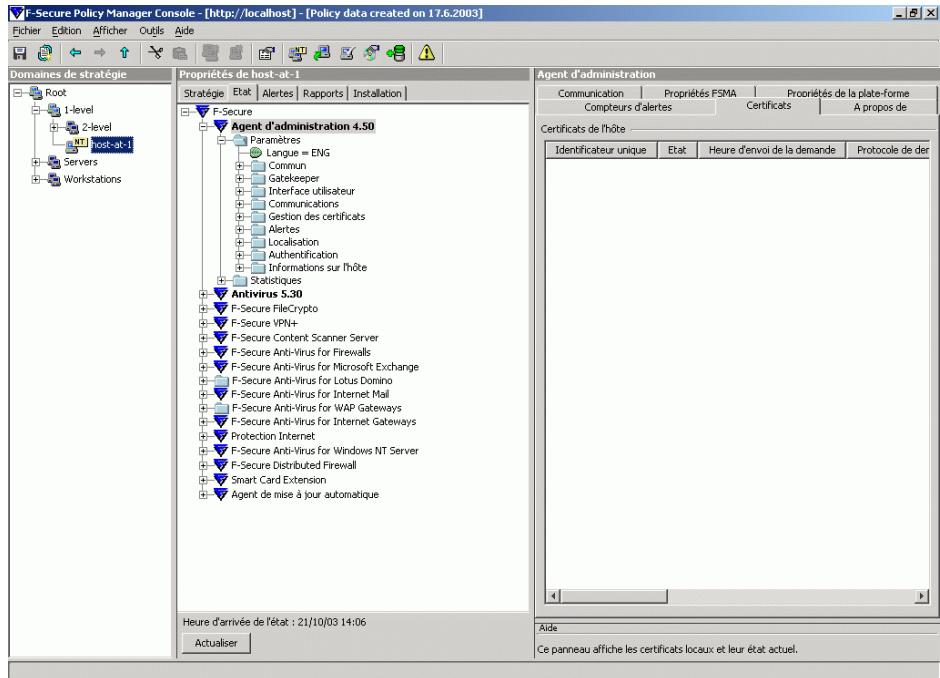Click the certificates table right scroll arrow
The image size is (940, 678).
(922, 596)
